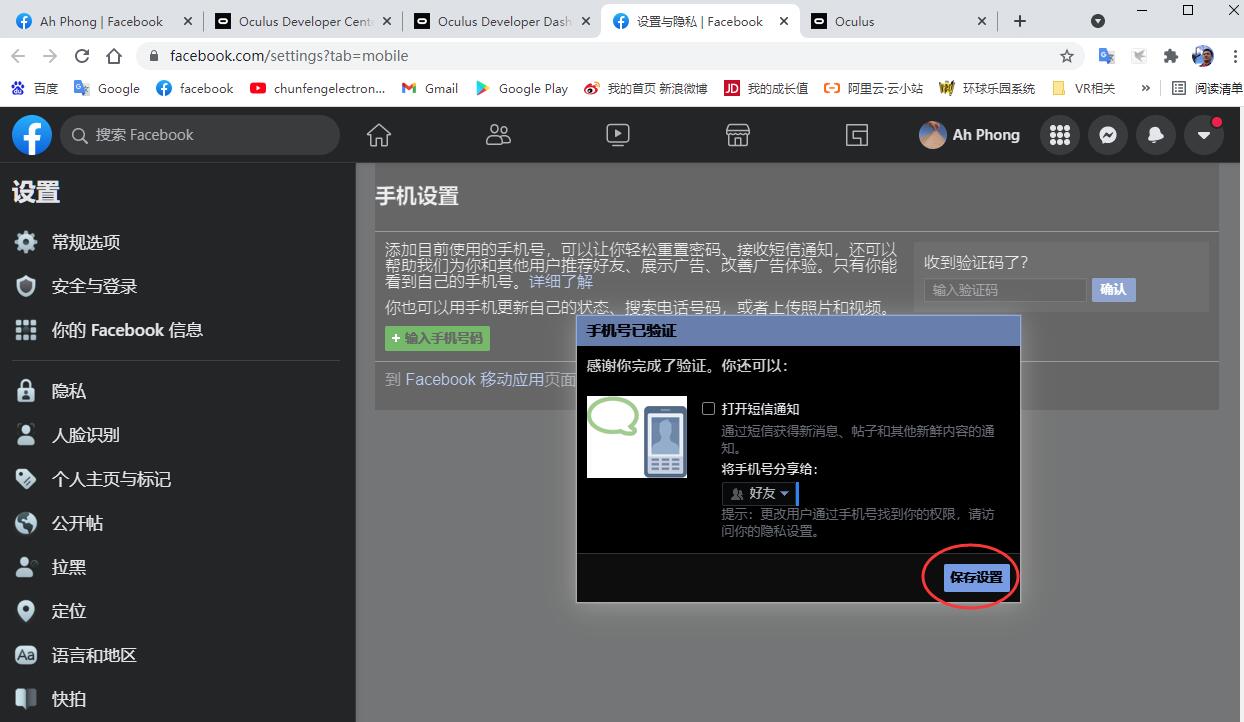Screen dimensions: 1244x722
Task: Open the notifications bell icon
Action: 1156,135
